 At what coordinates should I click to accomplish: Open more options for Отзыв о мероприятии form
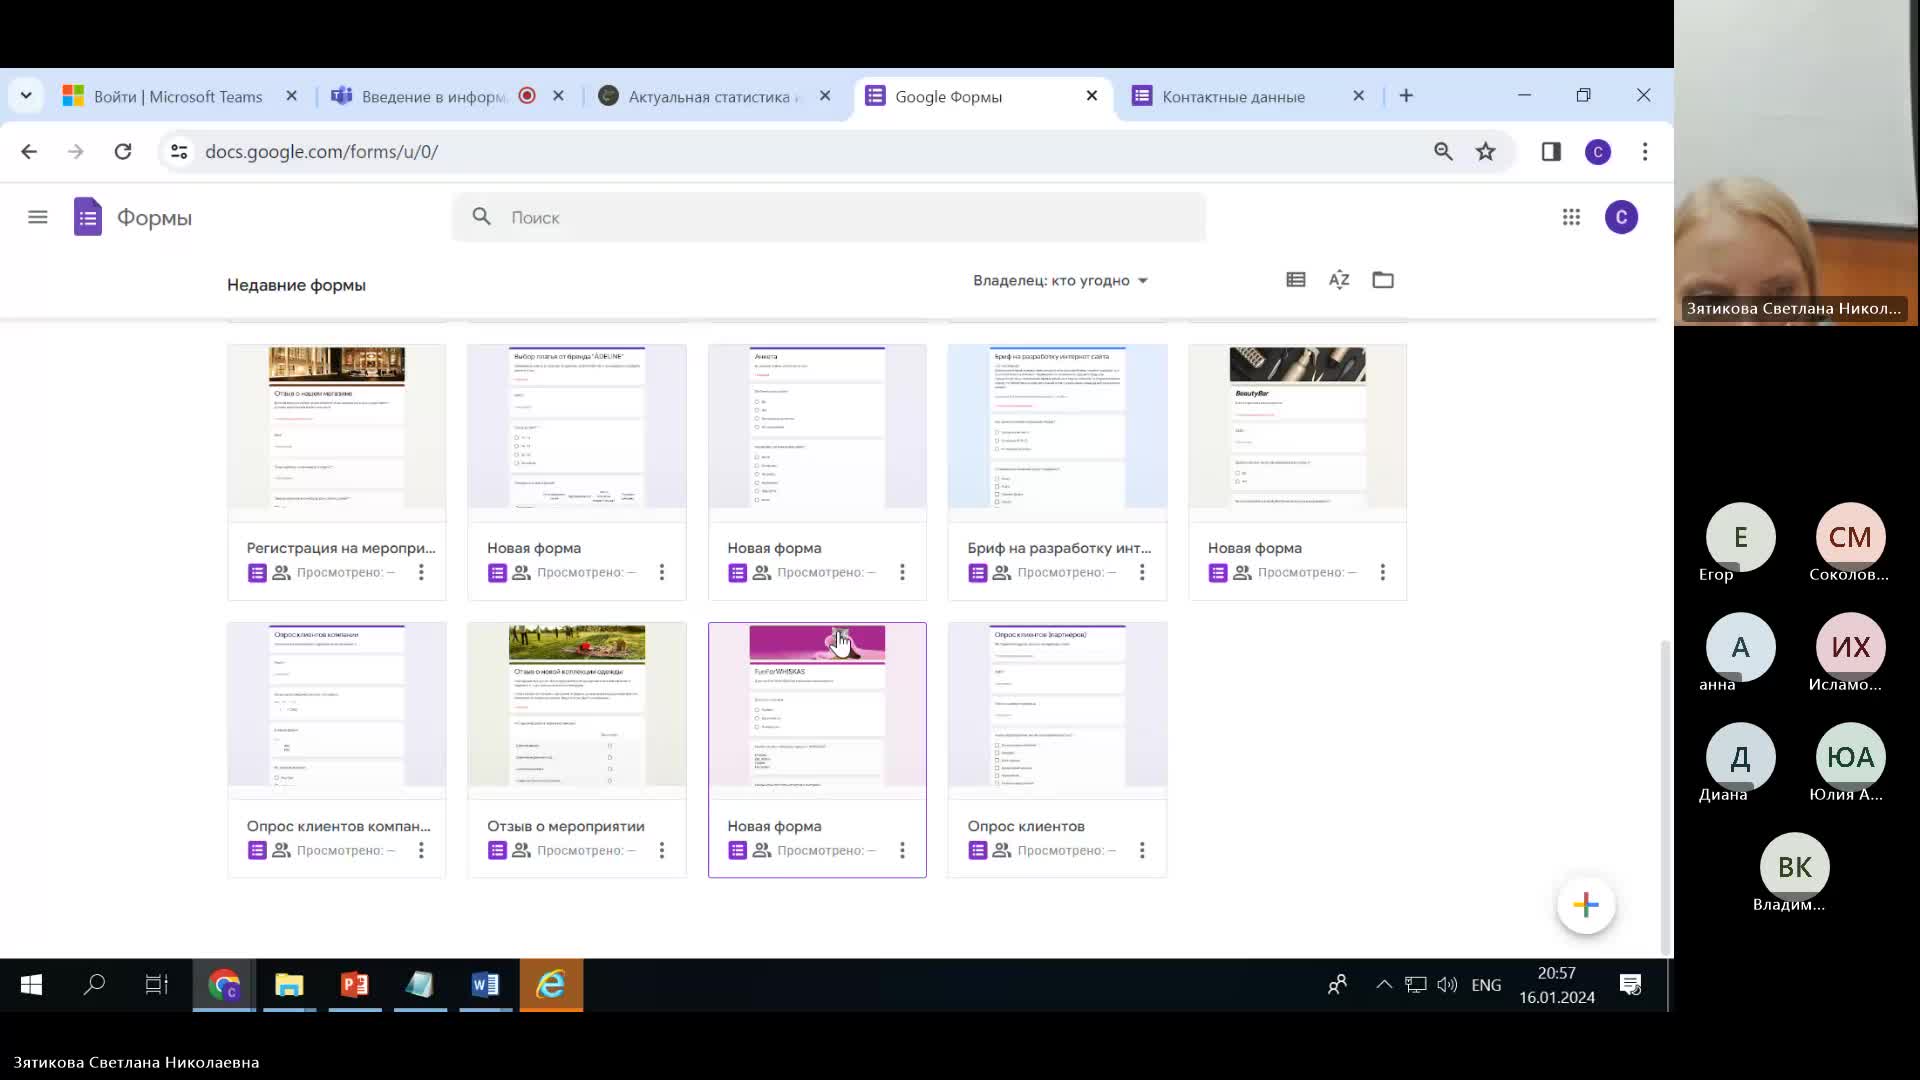click(662, 850)
